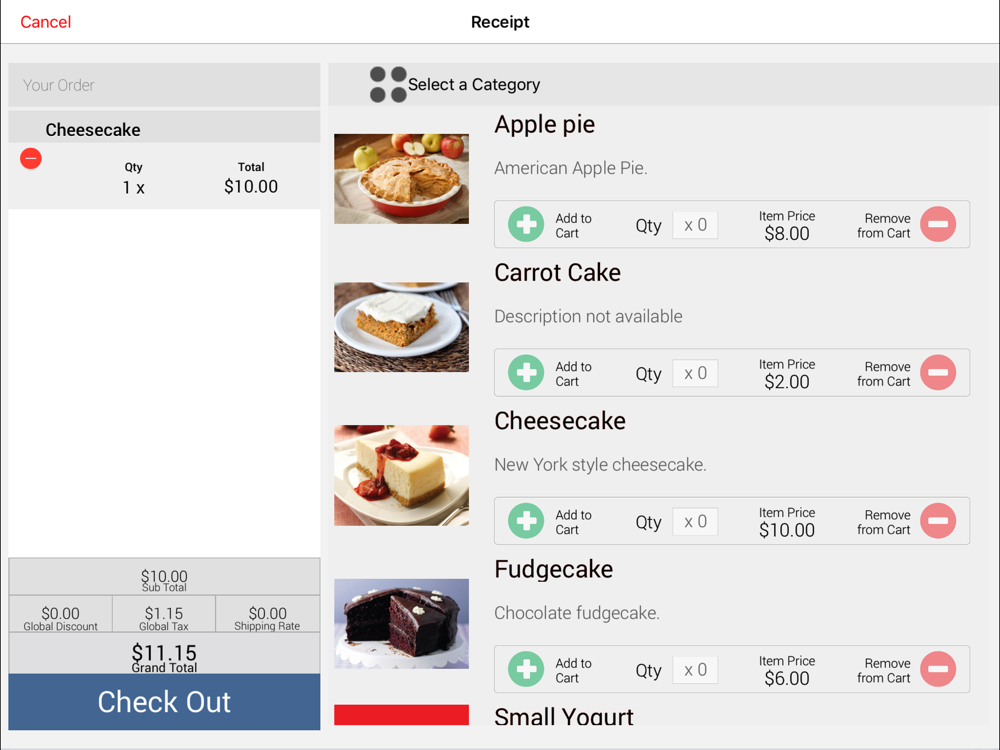This screenshot has height=750, width=1000.
Task: Select the Fudgecake quantity field
Action: coord(695,670)
